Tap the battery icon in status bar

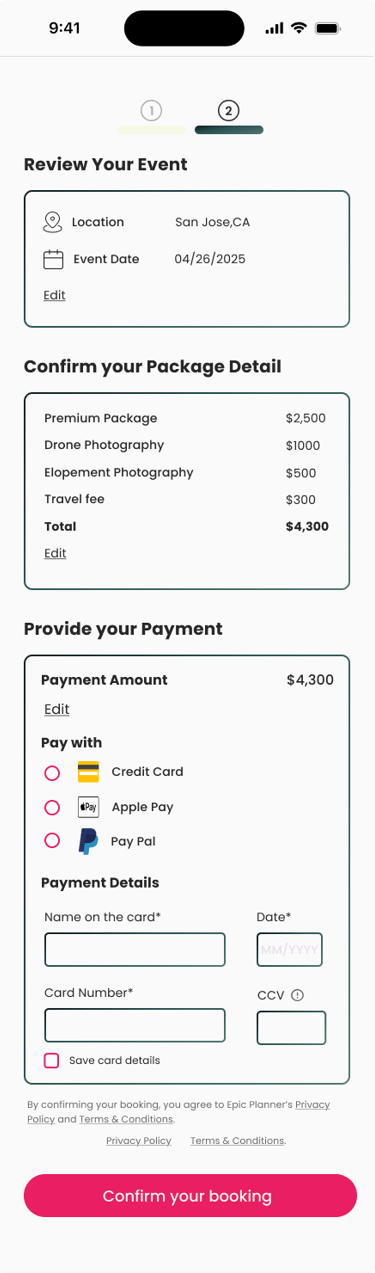point(327,28)
